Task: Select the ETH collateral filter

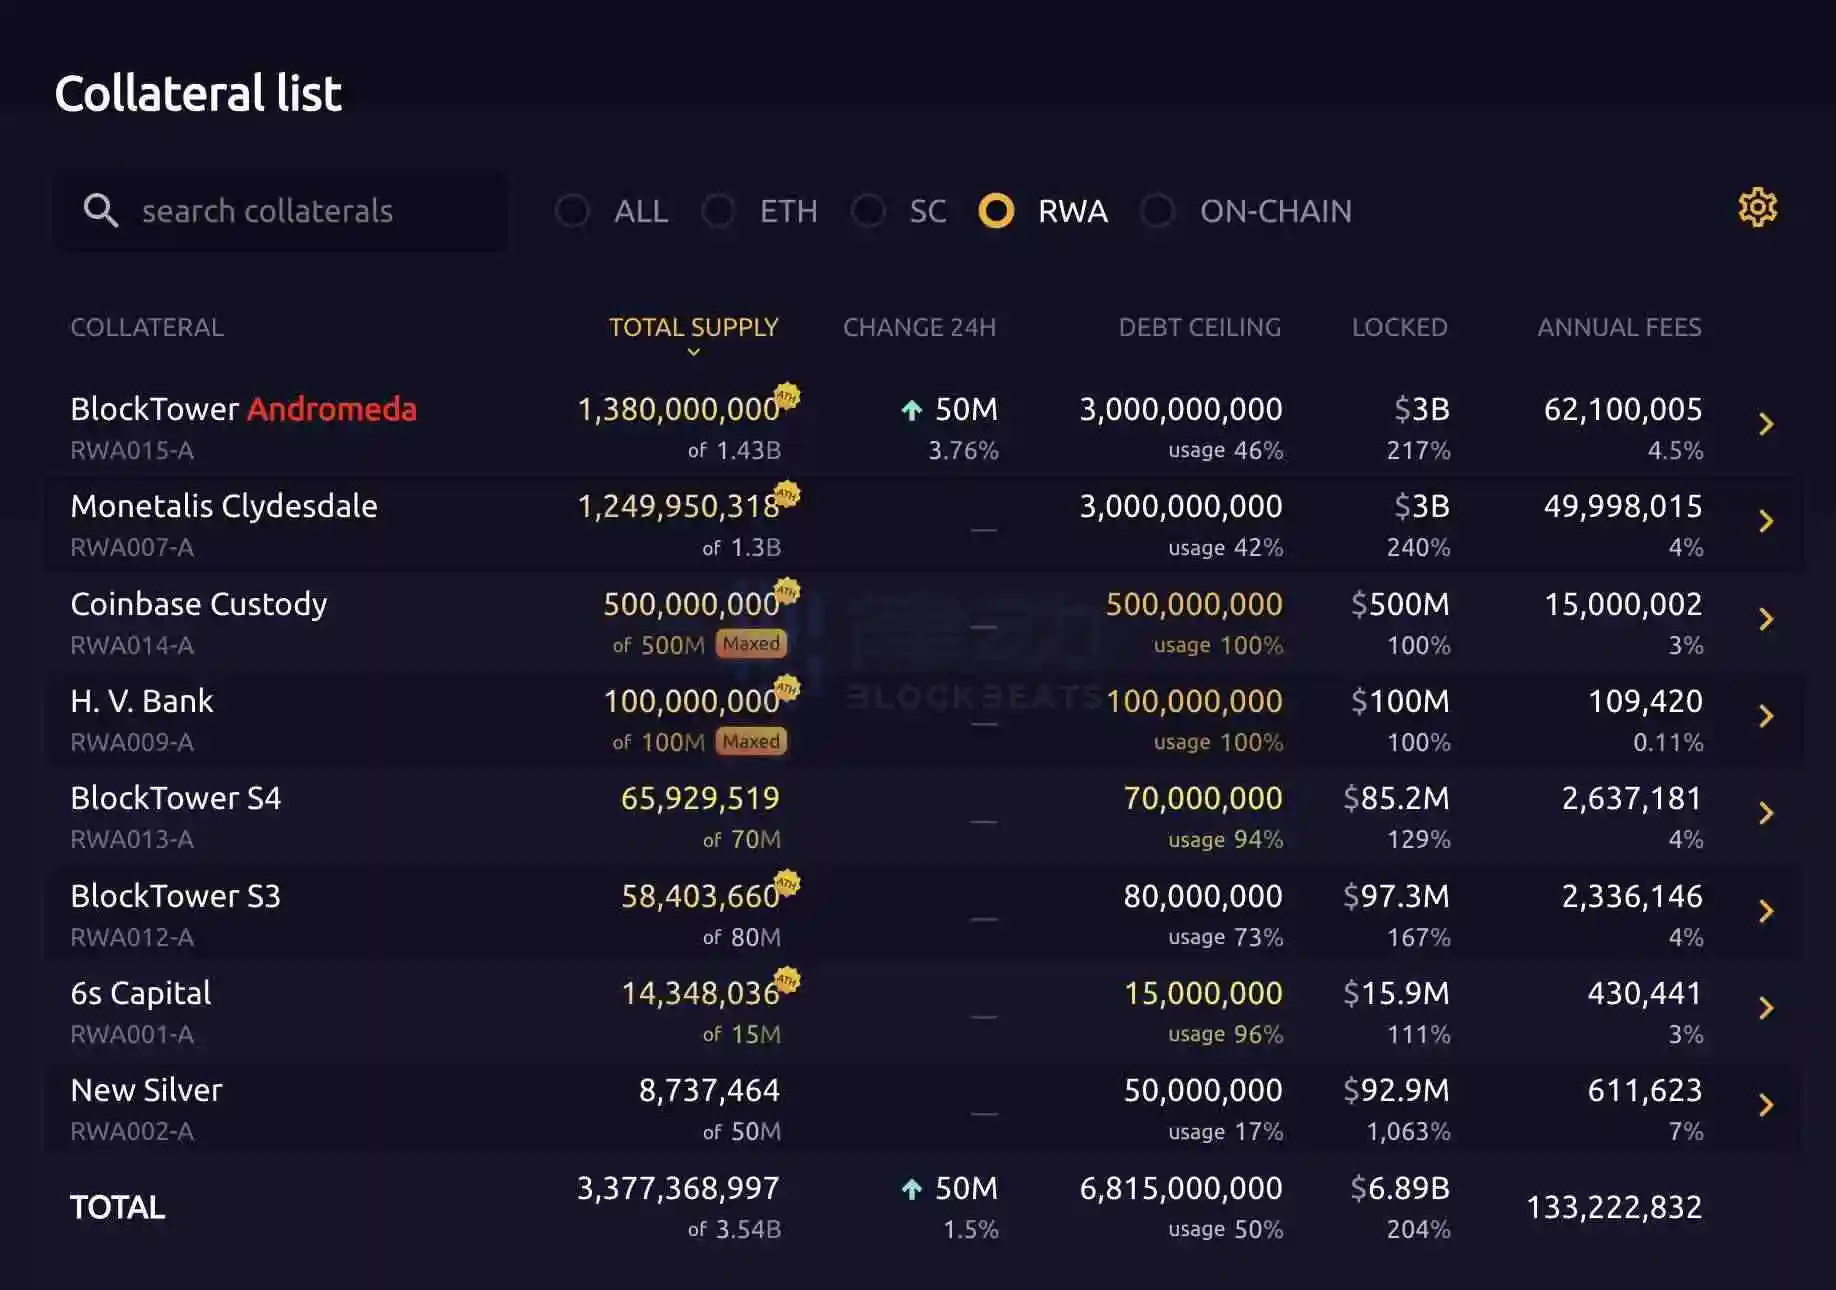Action: pos(719,211)
